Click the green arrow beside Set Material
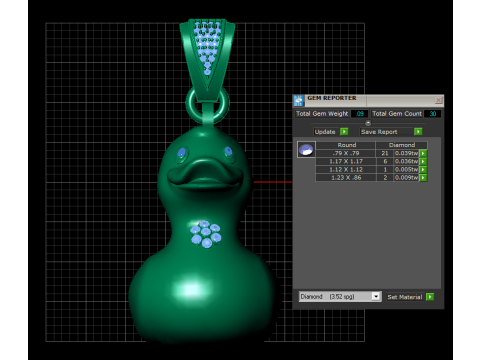 pyautogui.click(x=430, y=297)
